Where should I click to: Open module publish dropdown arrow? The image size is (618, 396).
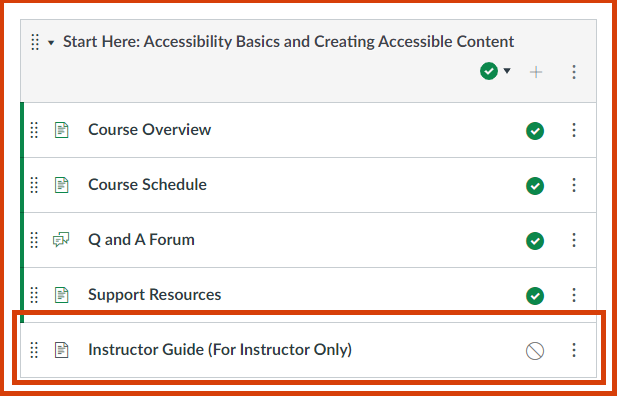[x=507, y=71]
